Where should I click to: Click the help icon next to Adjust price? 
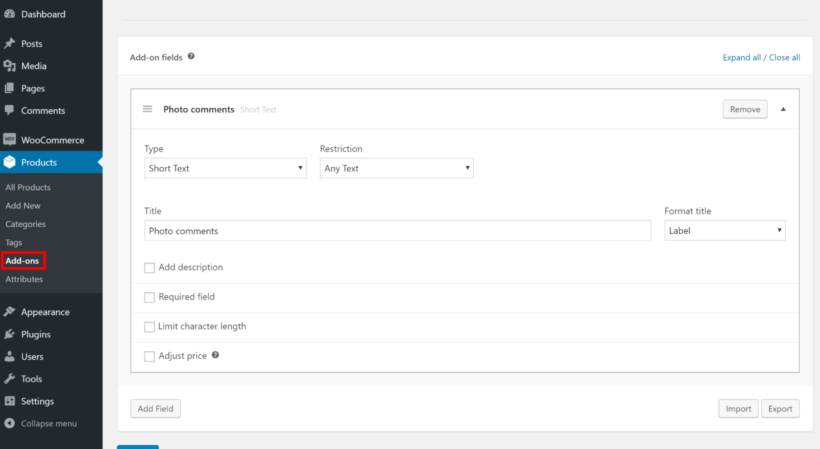[x=215, y=355]
